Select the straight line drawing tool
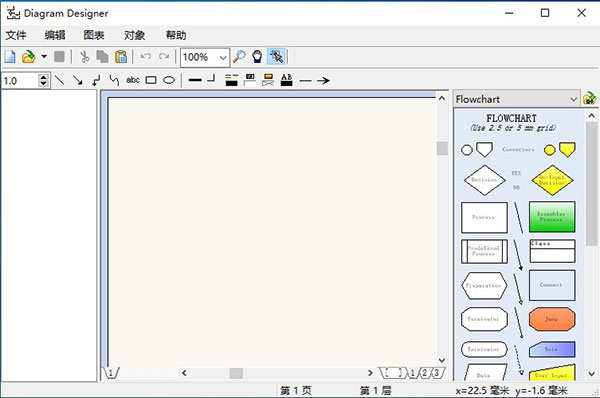The height and width of the screenshot is (398, 600). (x=59, y=80)
